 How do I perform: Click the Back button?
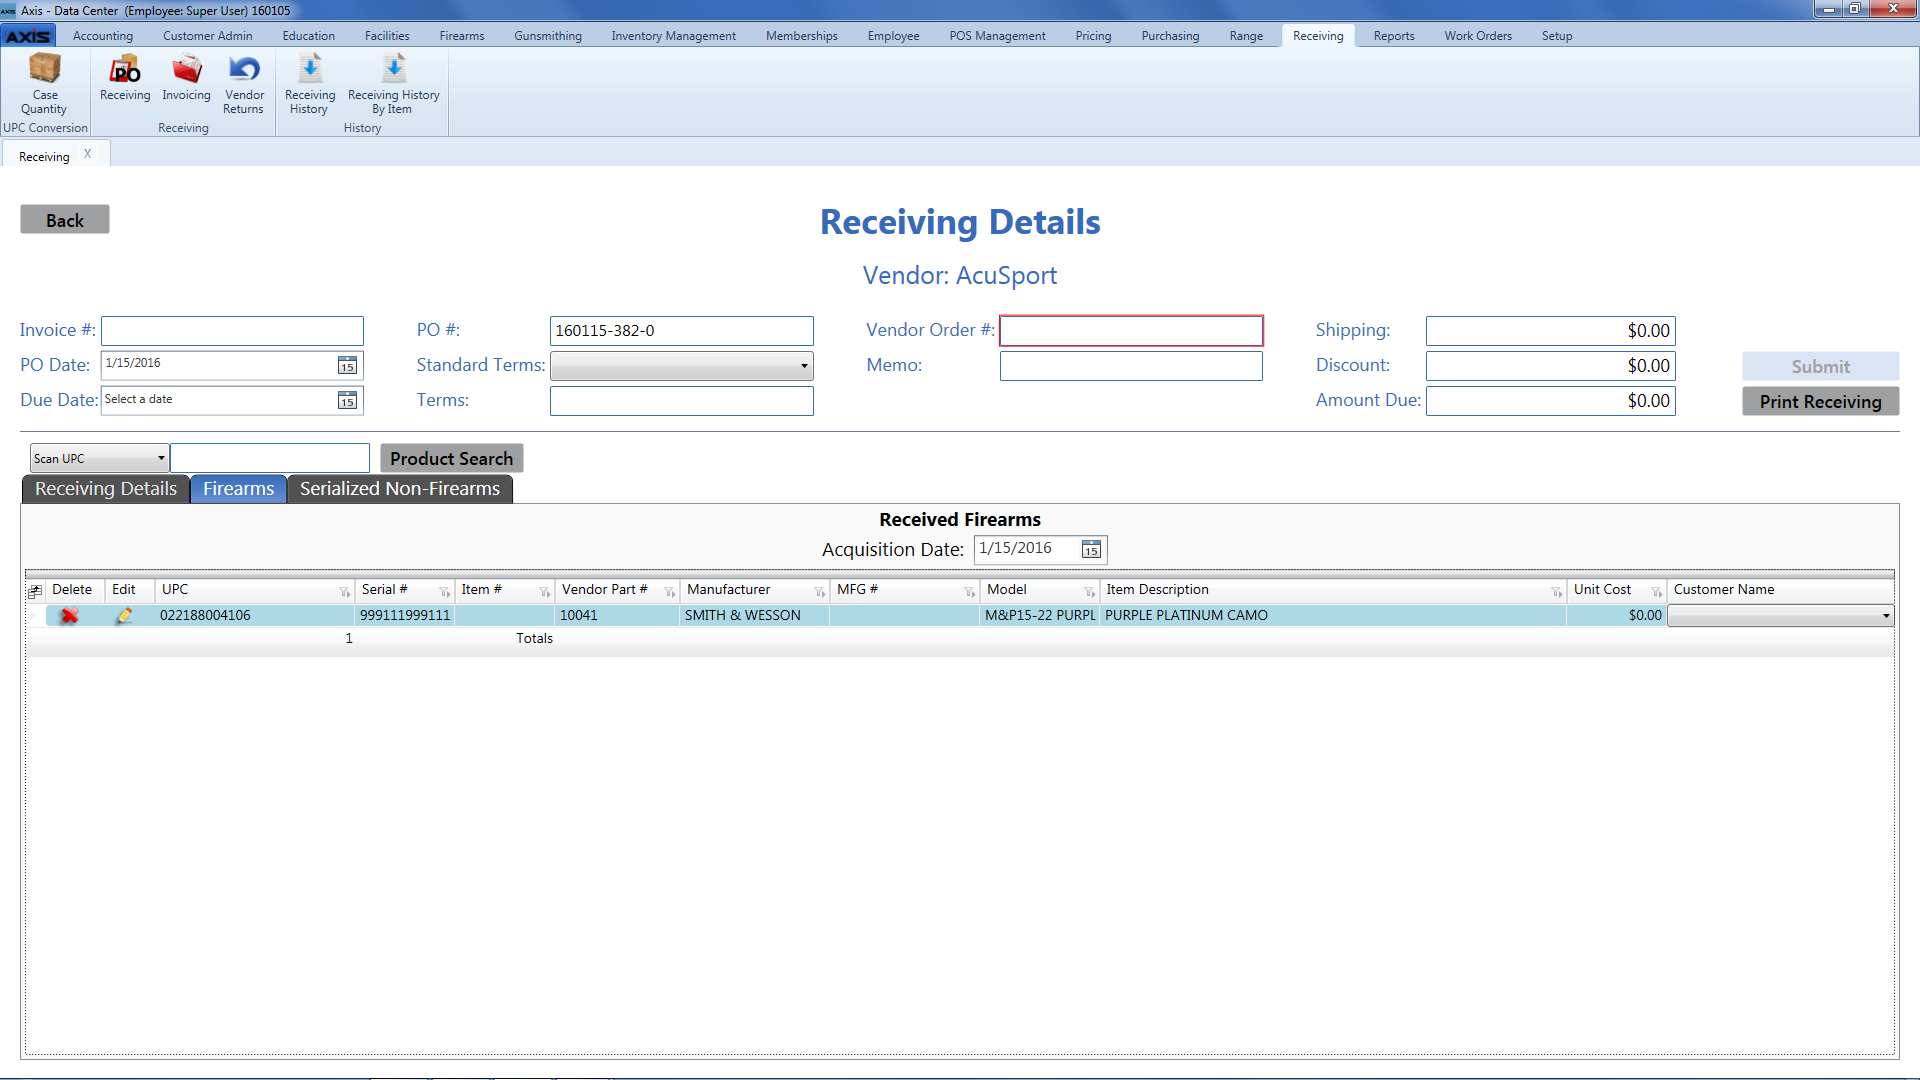pos(65,220)
